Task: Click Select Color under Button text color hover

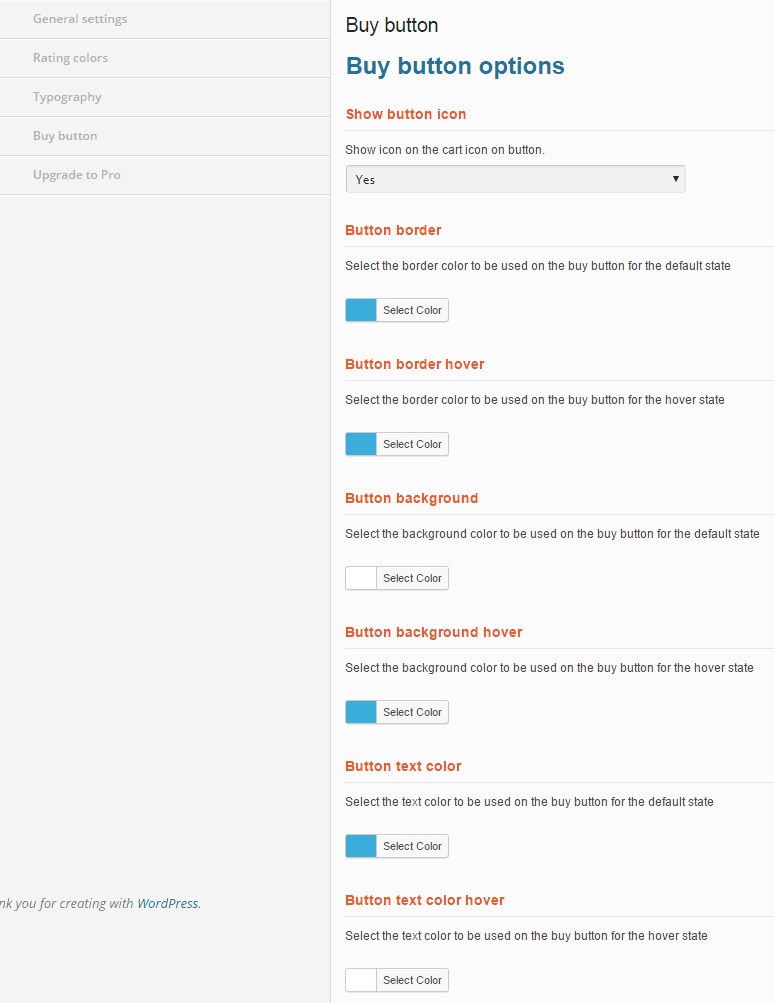Action: tap(413, 980)
